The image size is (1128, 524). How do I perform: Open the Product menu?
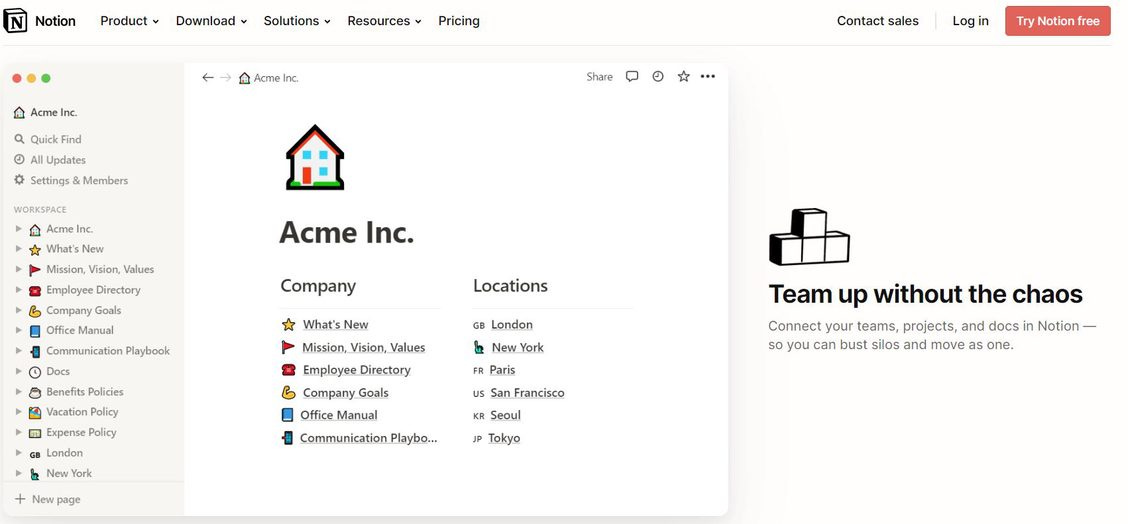pos(129,21)
